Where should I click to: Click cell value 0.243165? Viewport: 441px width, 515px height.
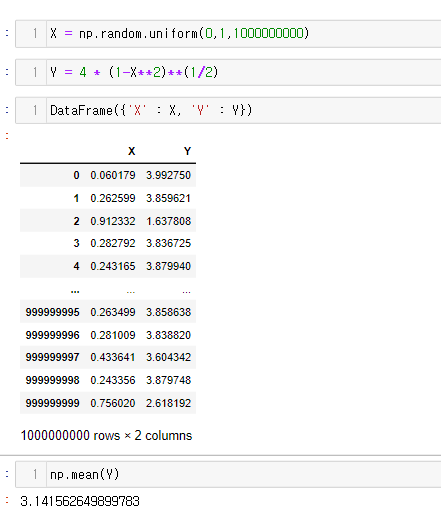click(113, 266)
